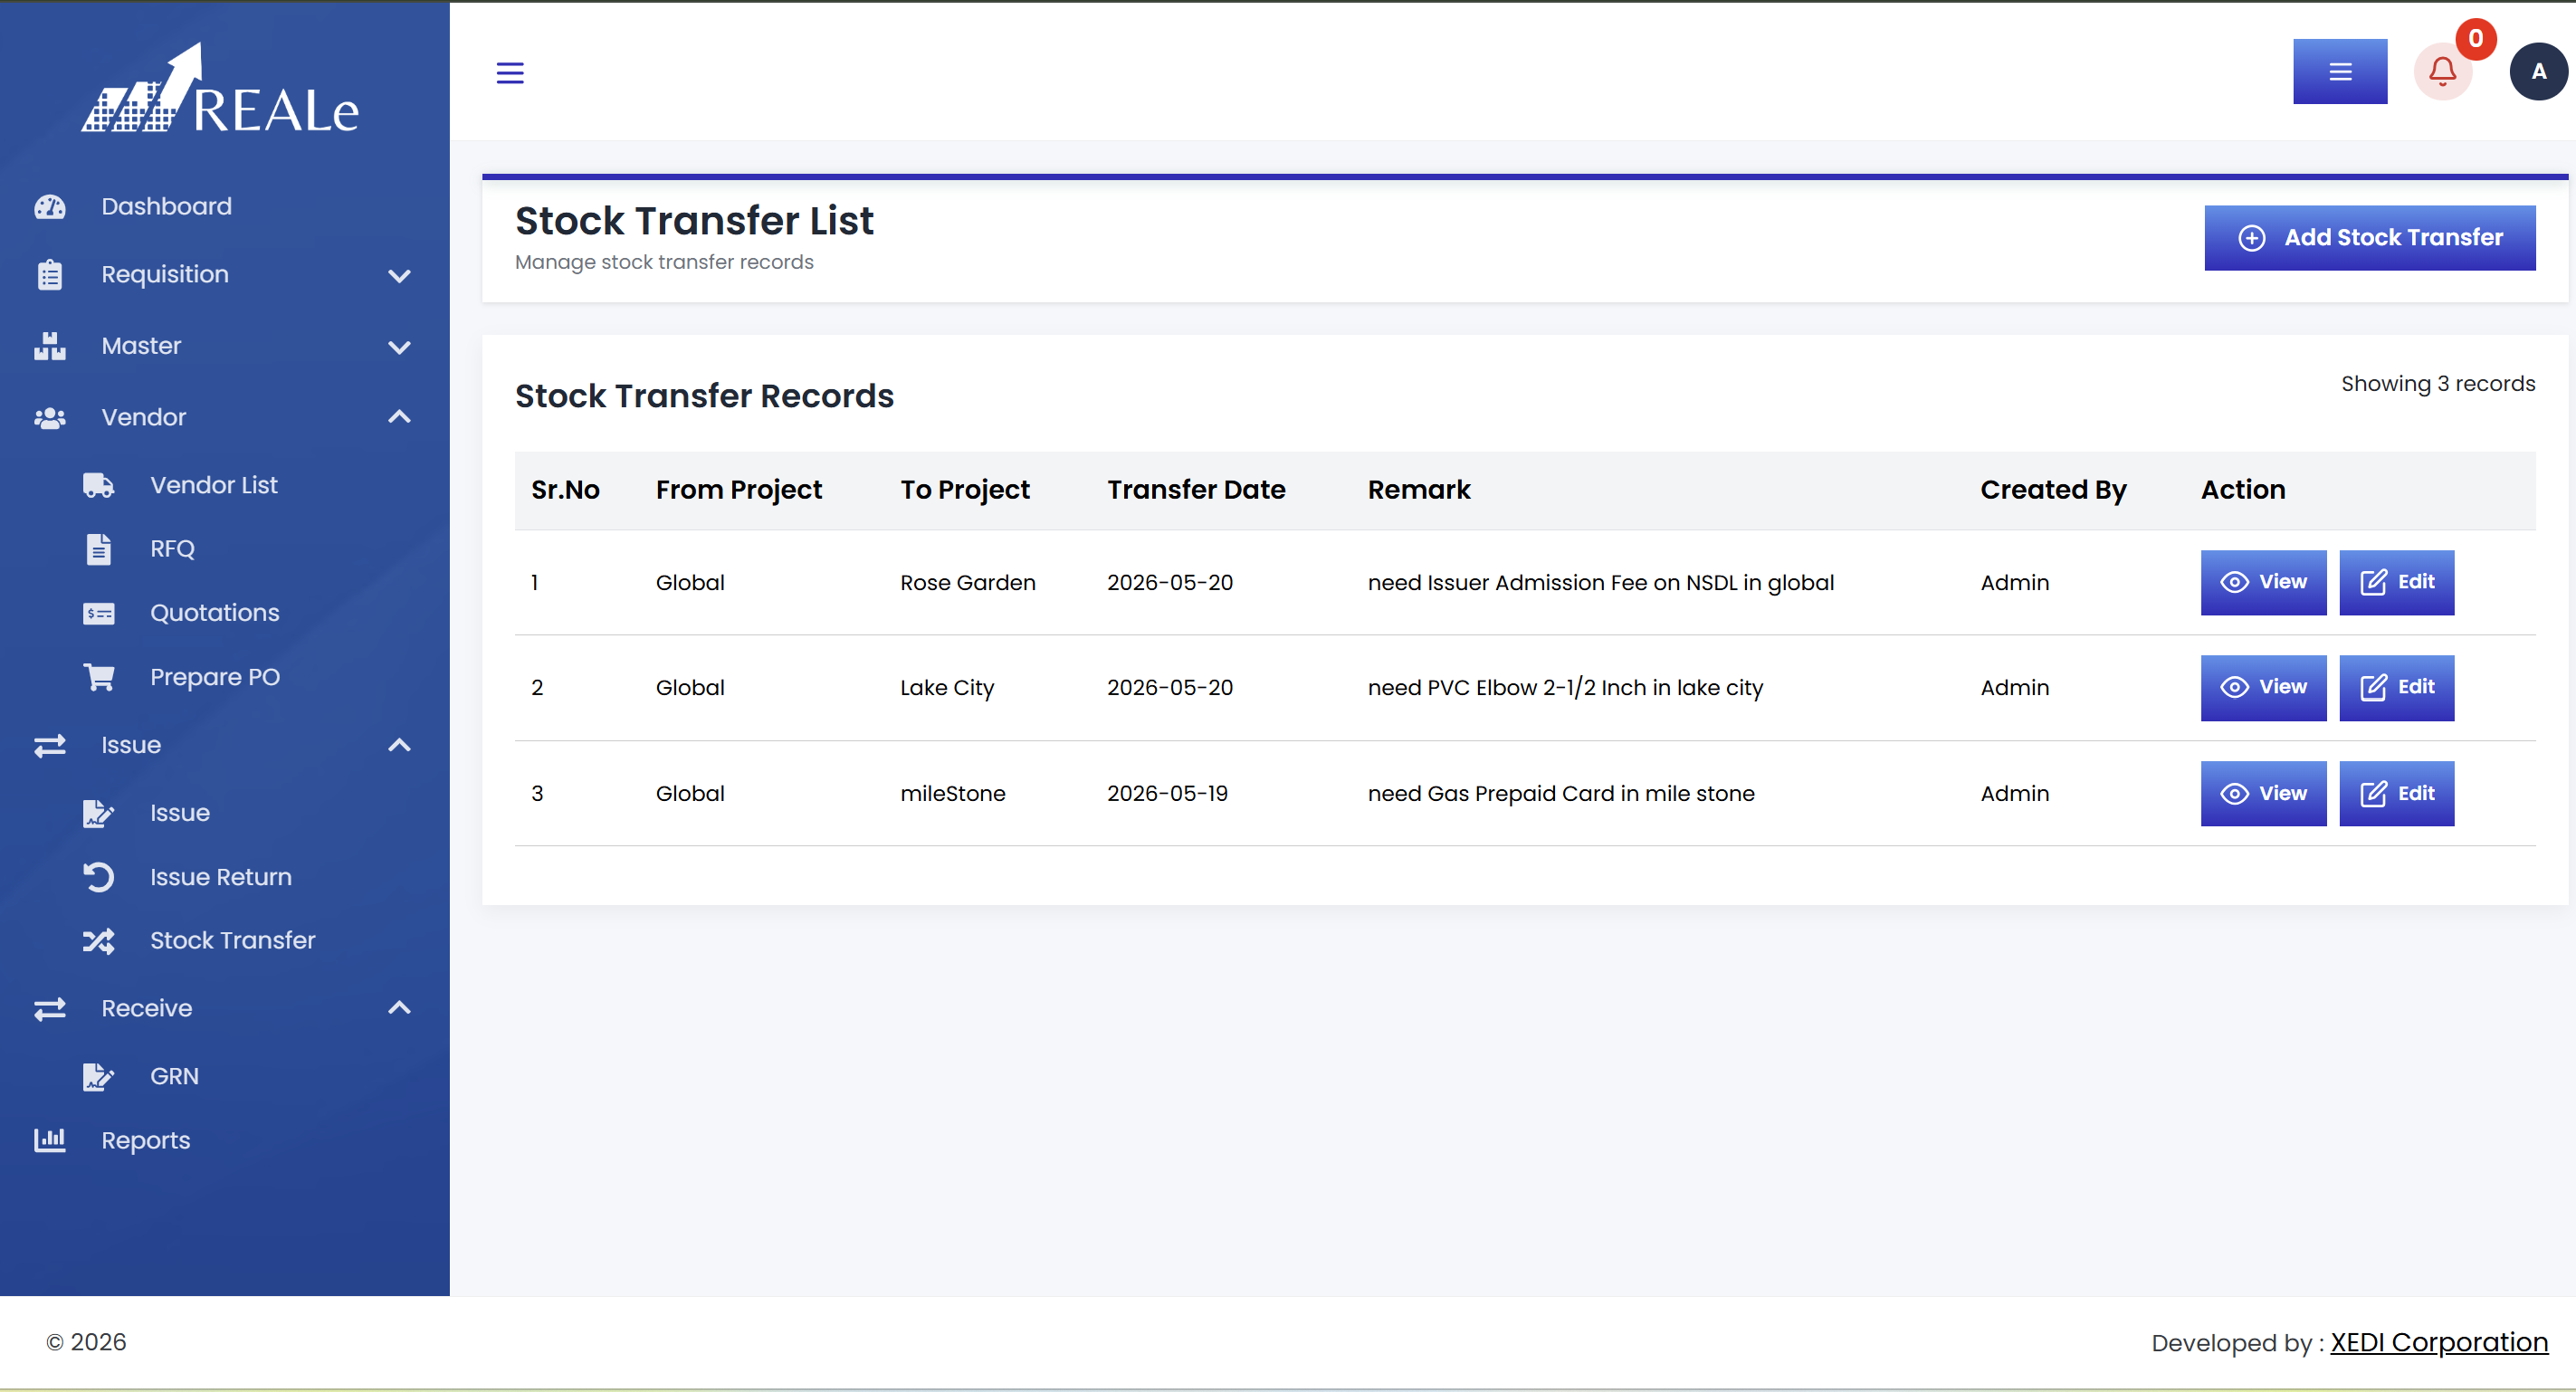Edit the mileStone transfer record
2576x1392 pixels.
pos(2396,794)
